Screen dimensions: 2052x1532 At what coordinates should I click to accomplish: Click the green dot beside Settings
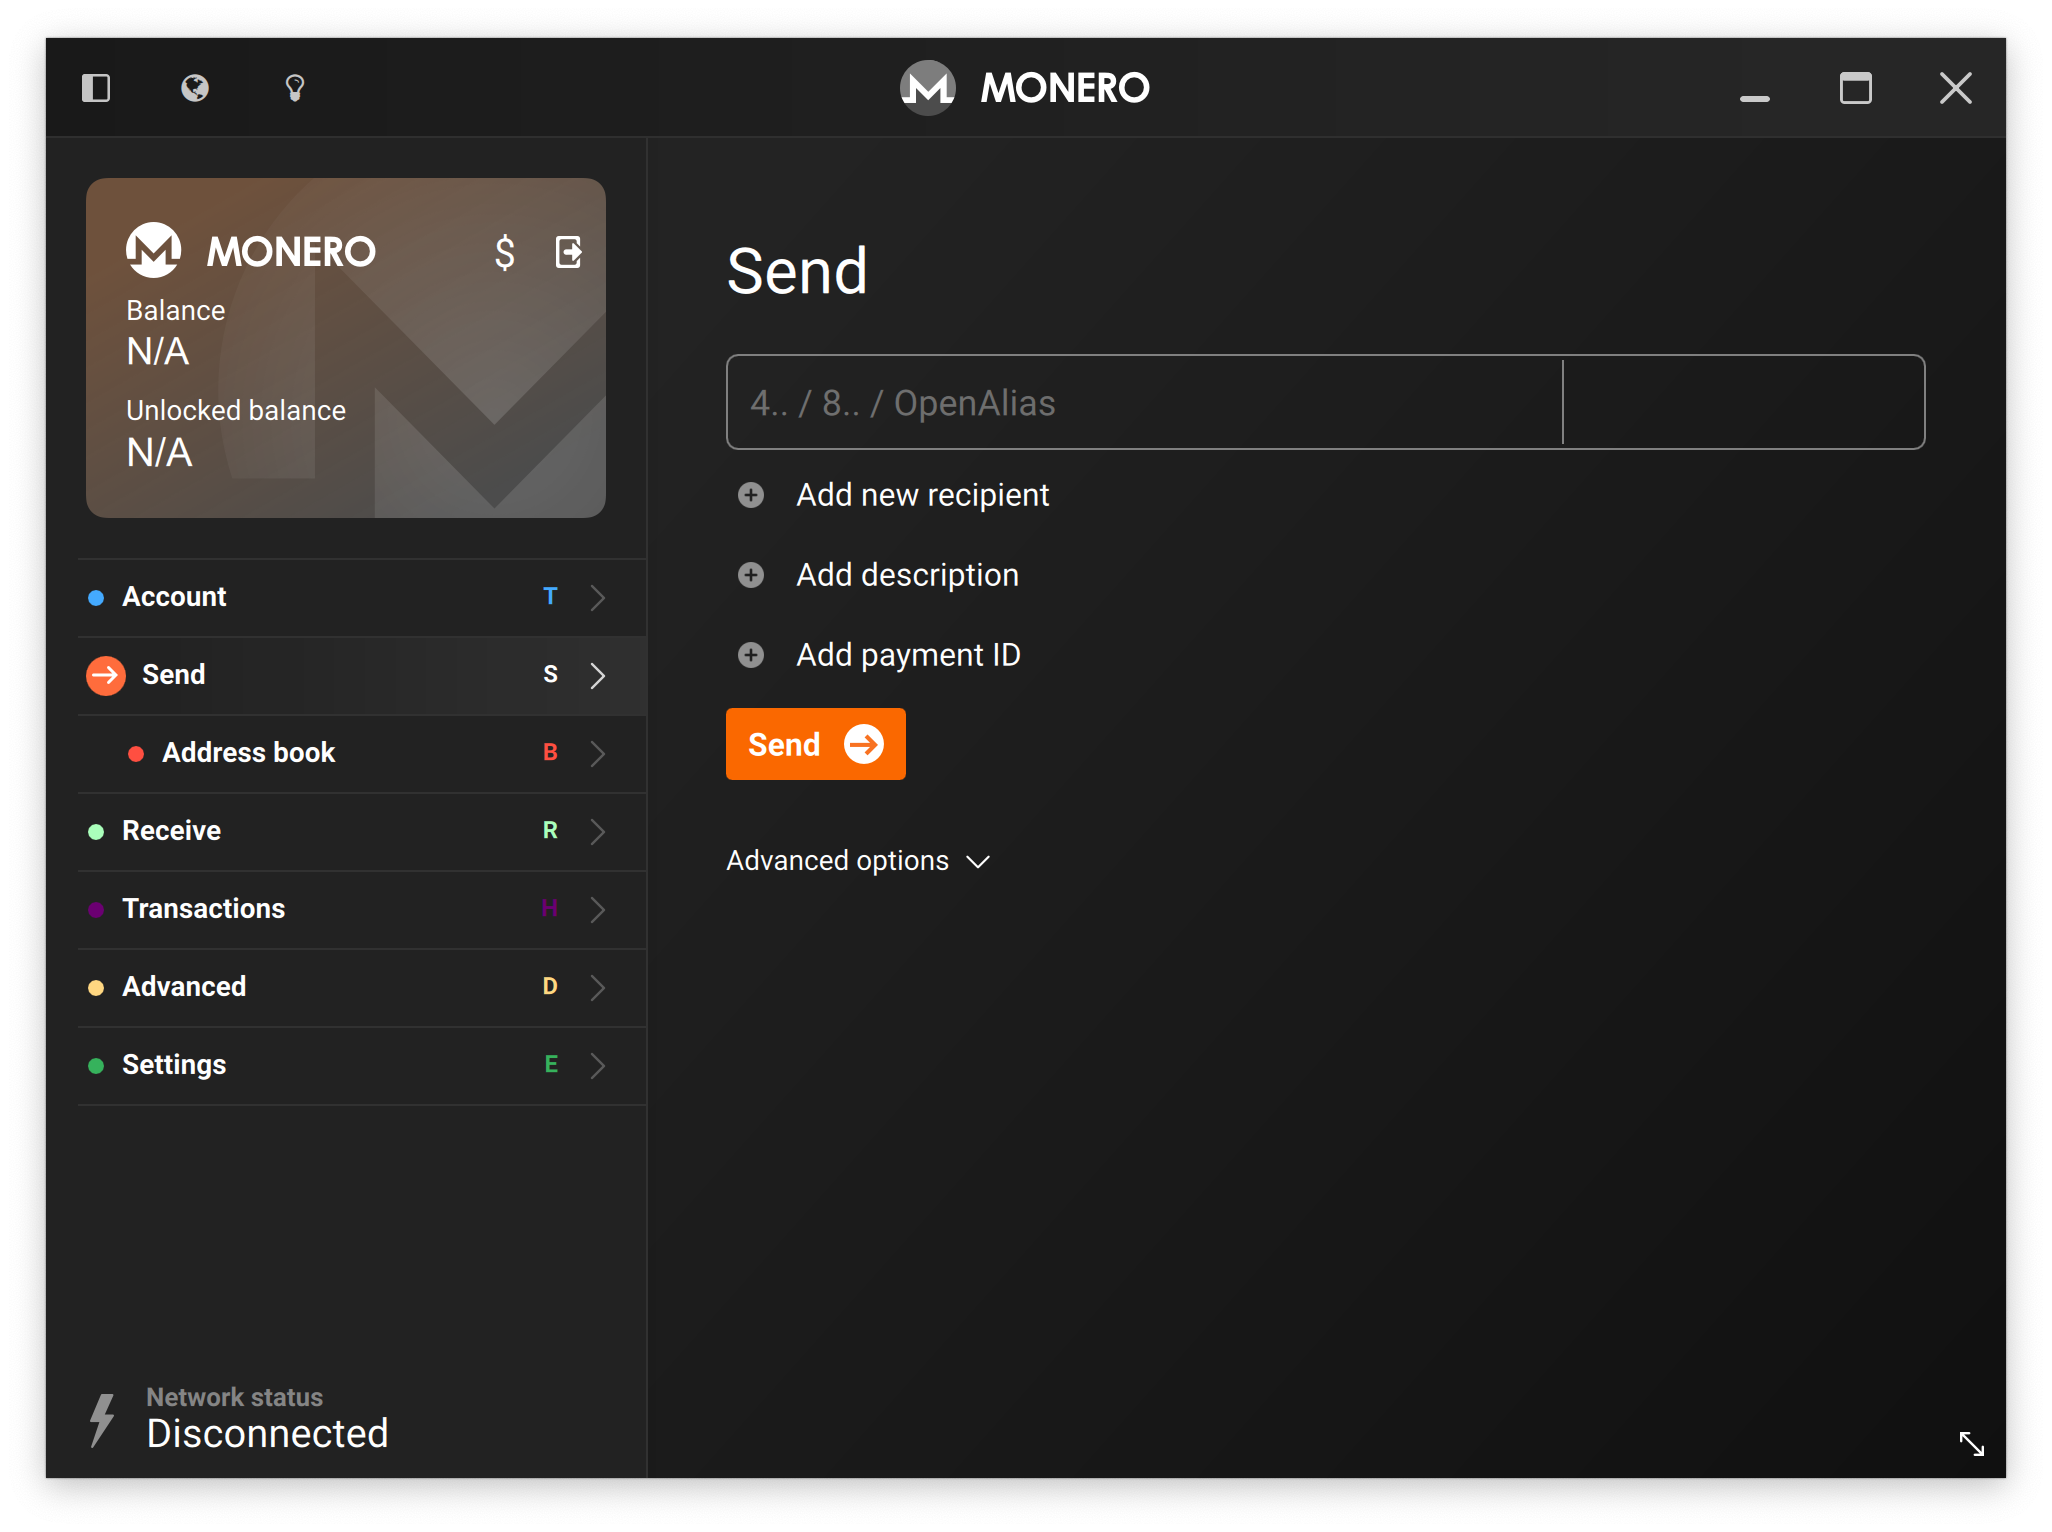(96, 1066)
